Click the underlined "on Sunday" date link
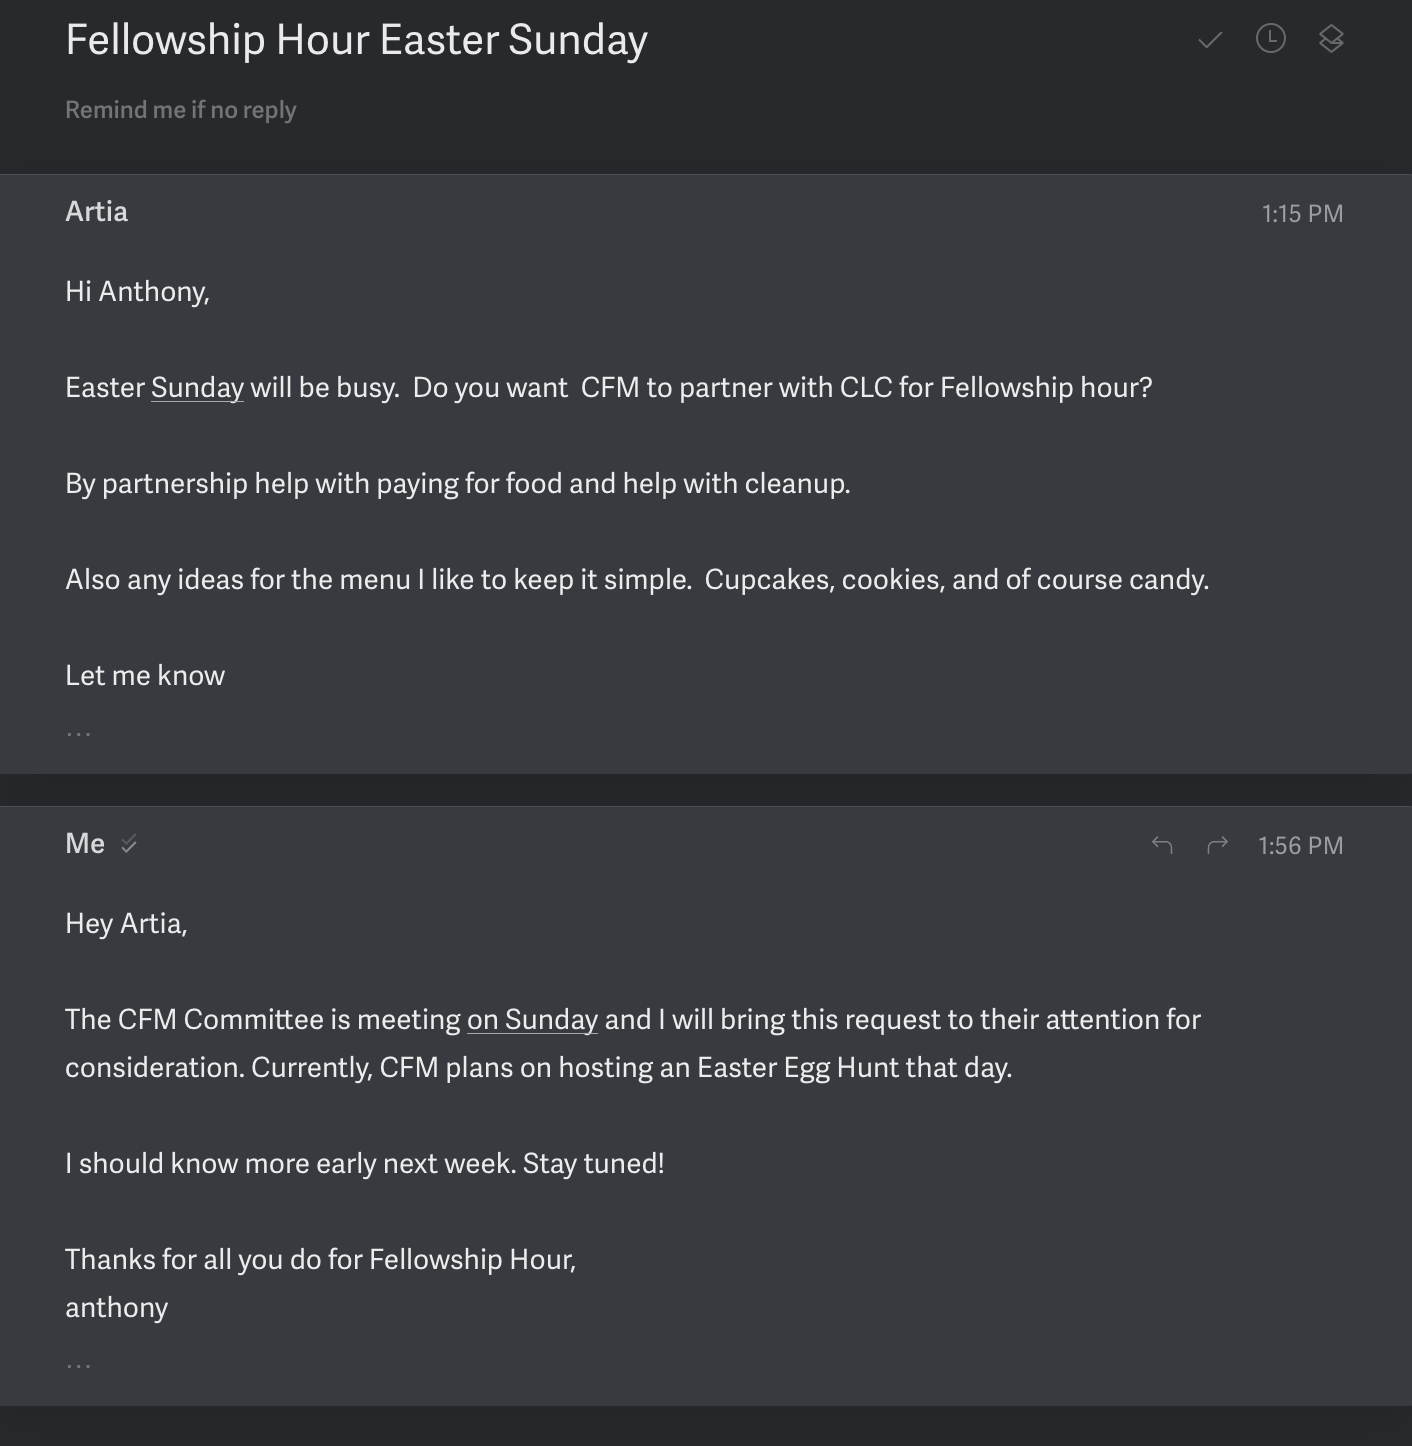This screenshot has width=1412, height=1446. tap(532, 1020)
